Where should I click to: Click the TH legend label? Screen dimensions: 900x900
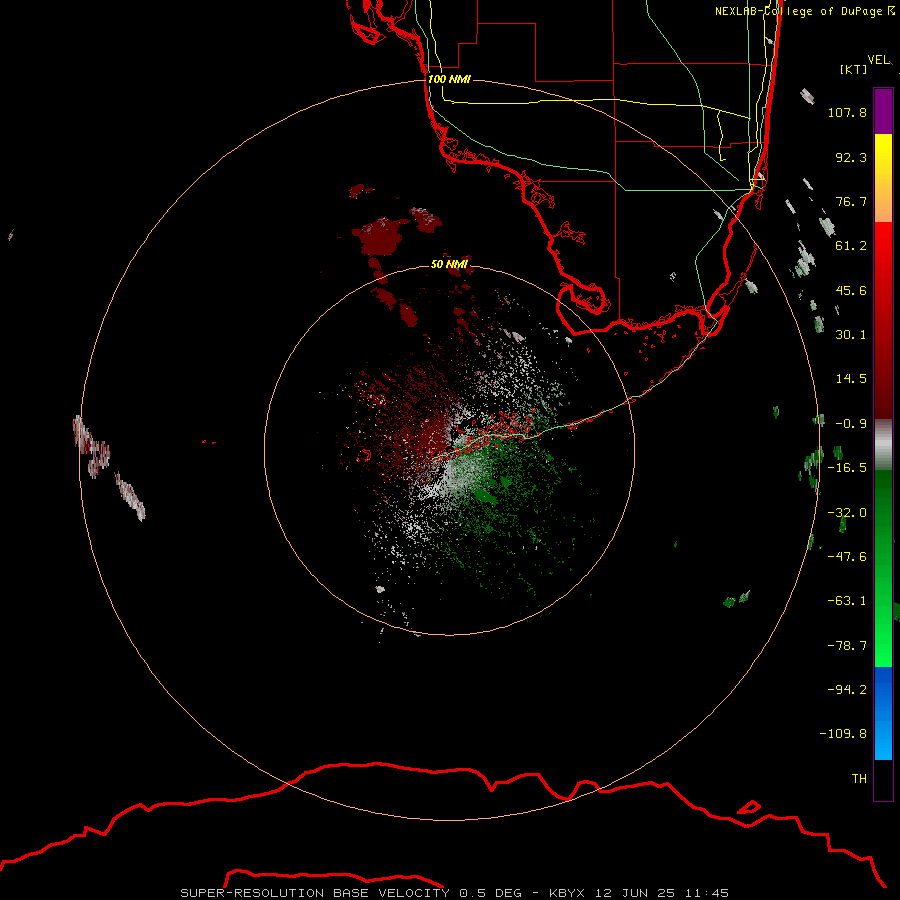point(859,779)
